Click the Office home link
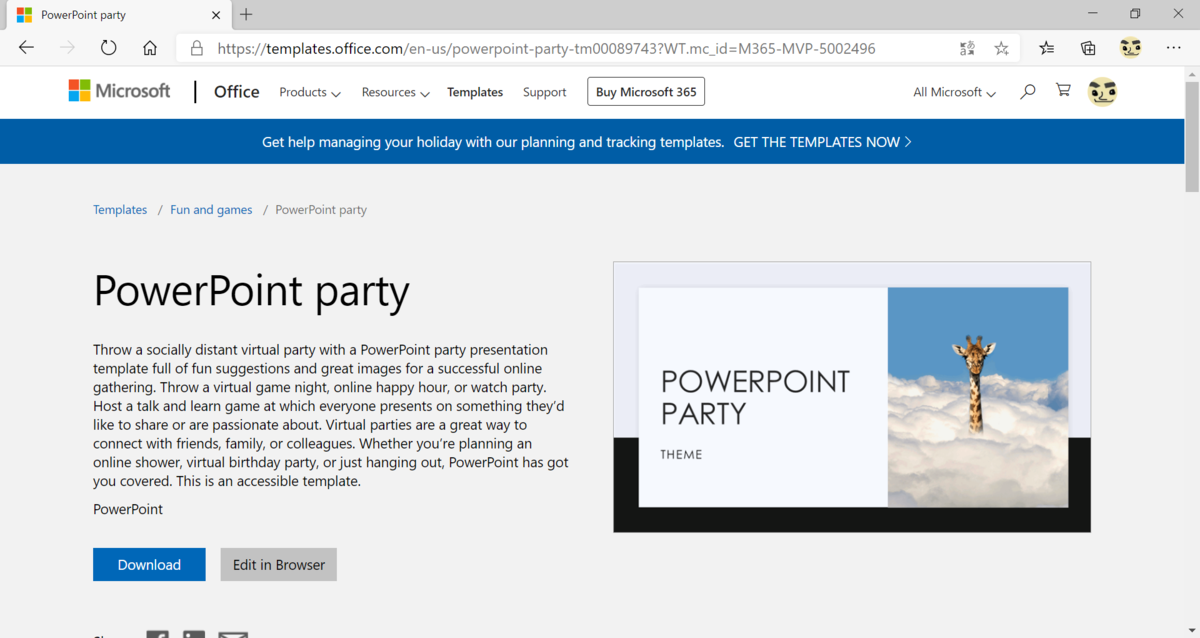This screenshot has width=1200, height=638. [x=236, y=91]
